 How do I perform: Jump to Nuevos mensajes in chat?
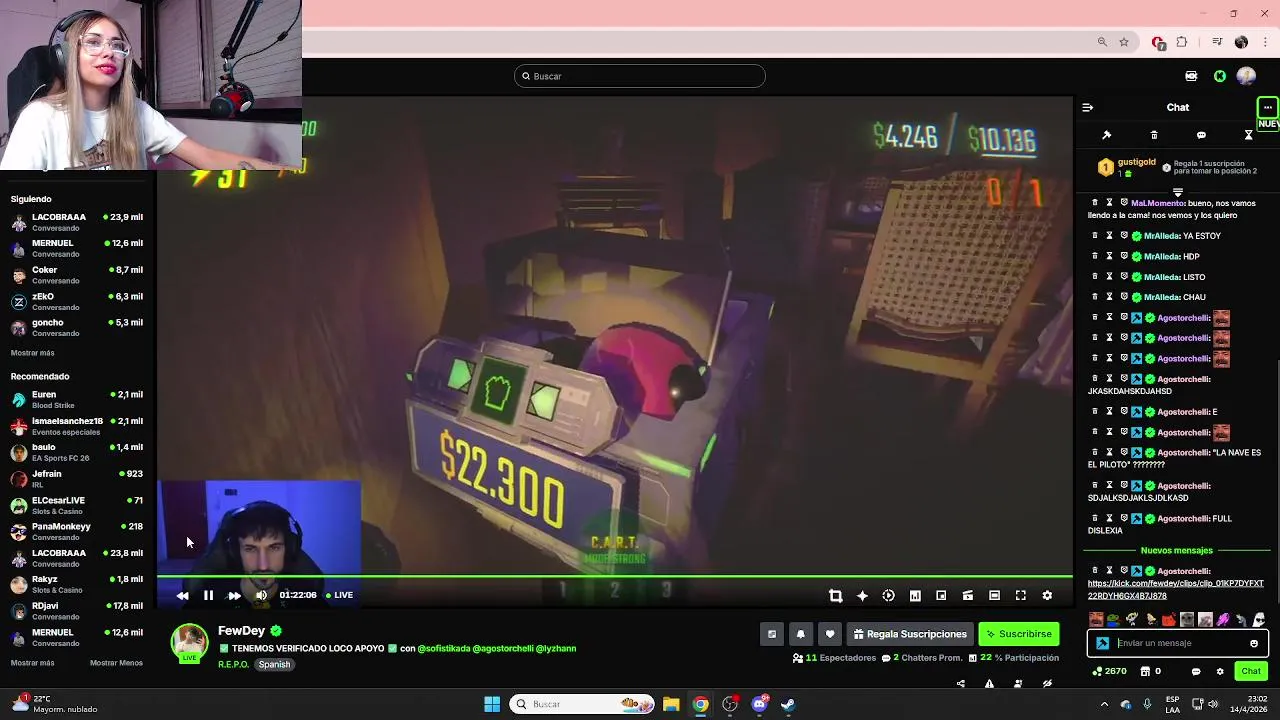coord(1176,551)
